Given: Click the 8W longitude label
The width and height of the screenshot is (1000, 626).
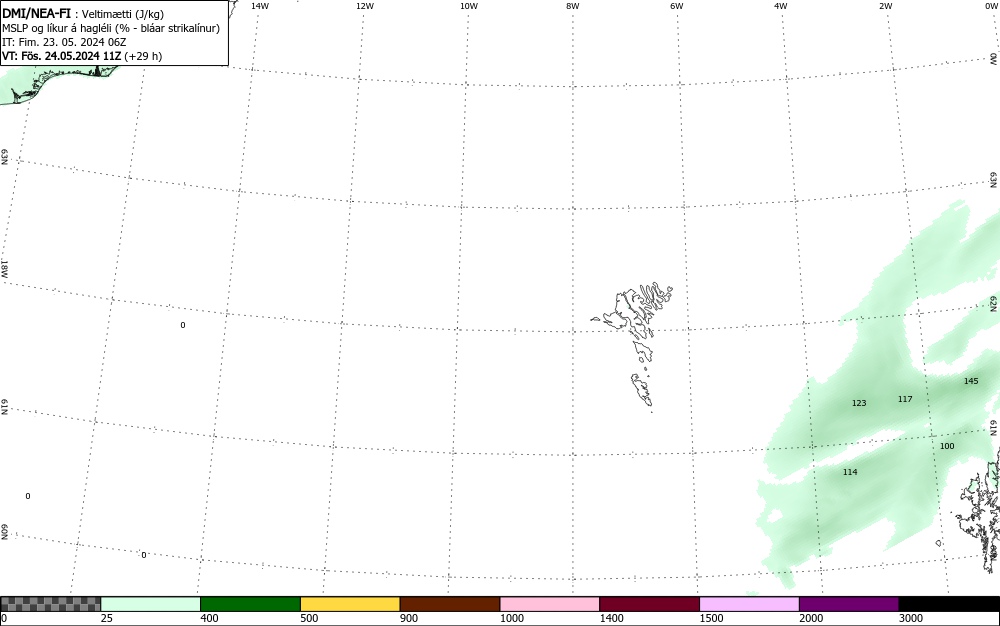Looking at the screenshot, I should [x=573, y=6].
